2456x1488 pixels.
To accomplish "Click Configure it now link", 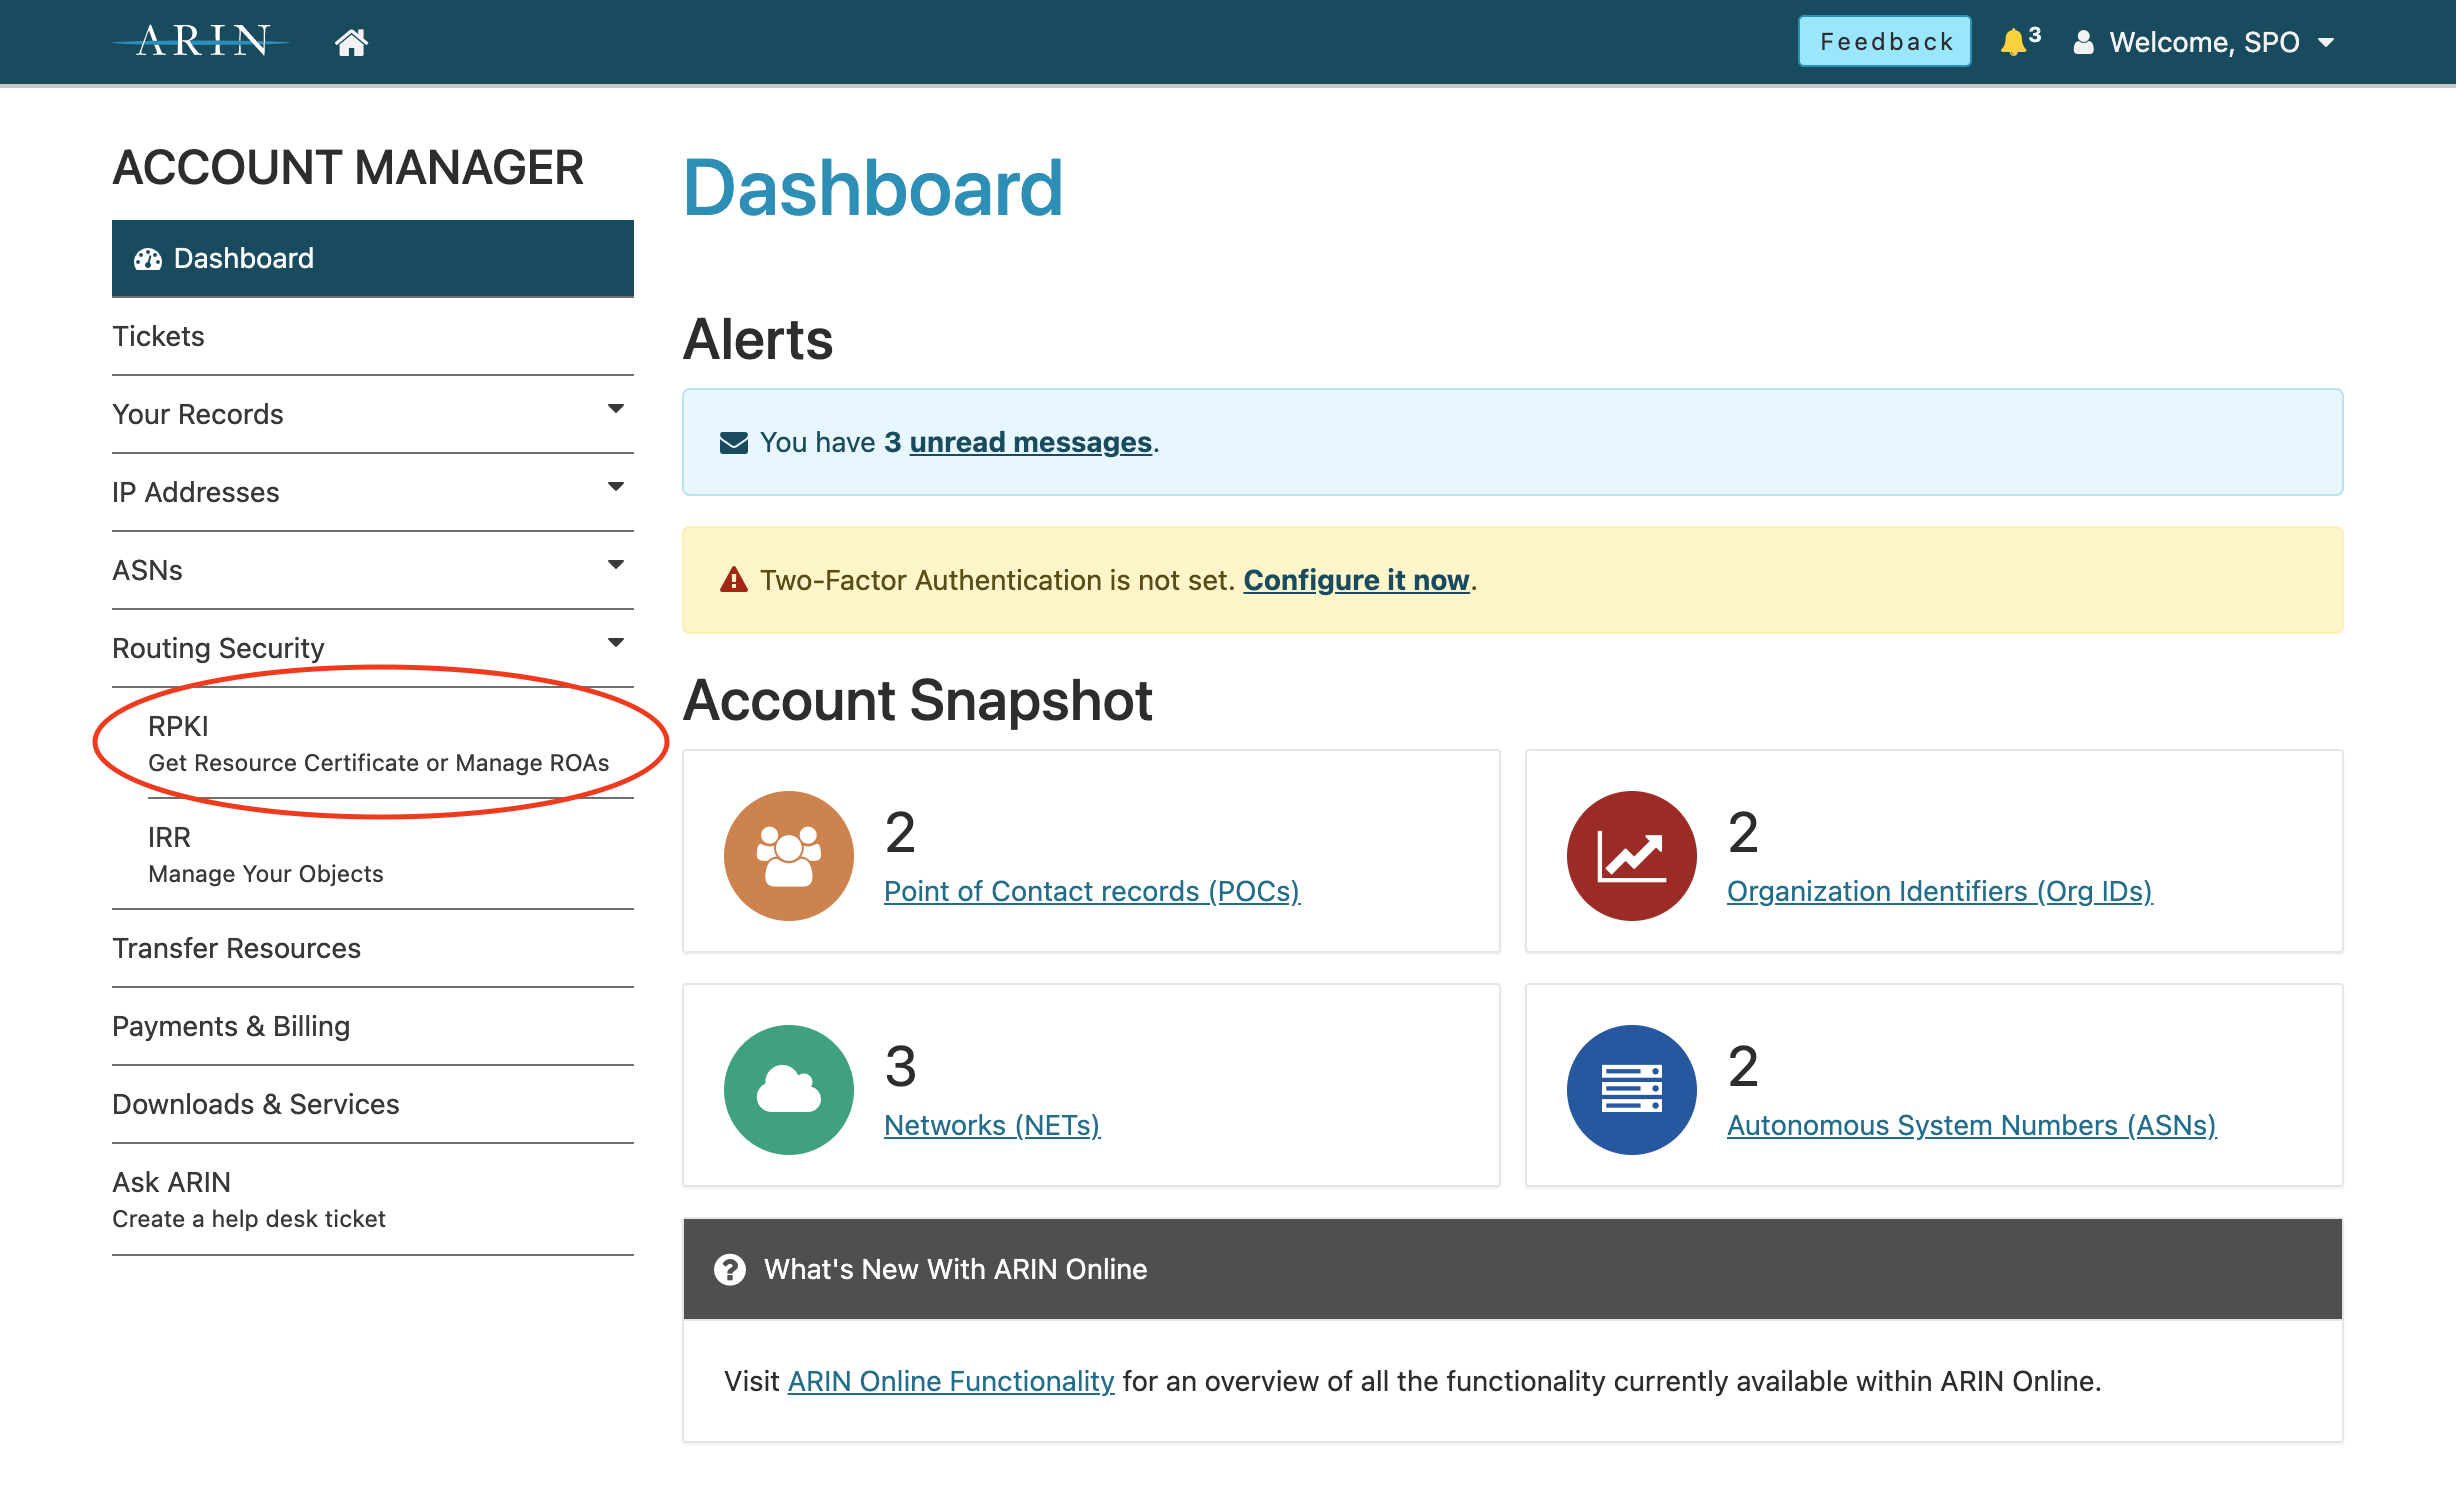I will tap(1356, 580).
